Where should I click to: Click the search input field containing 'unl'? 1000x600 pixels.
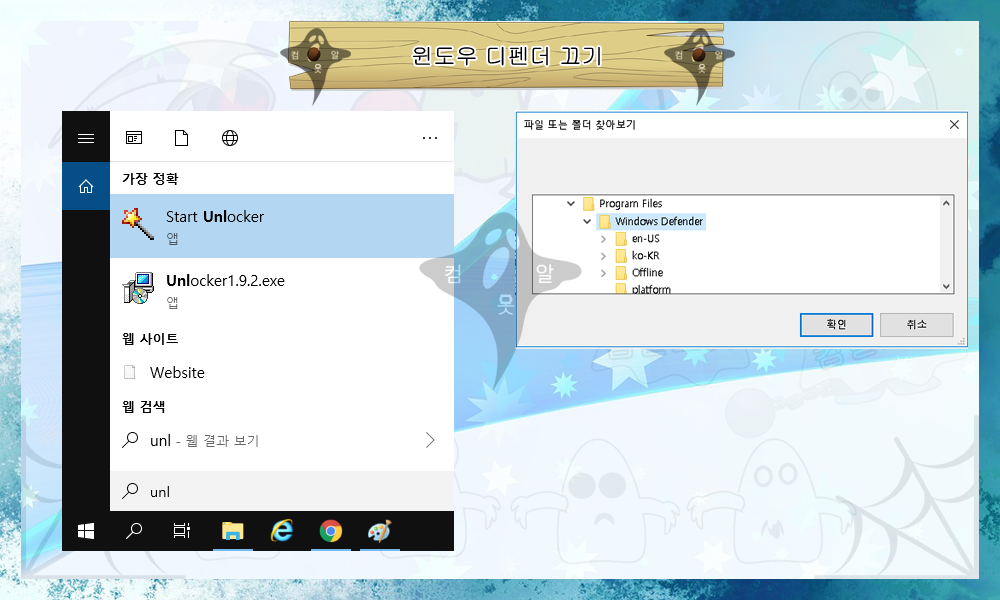282,491
